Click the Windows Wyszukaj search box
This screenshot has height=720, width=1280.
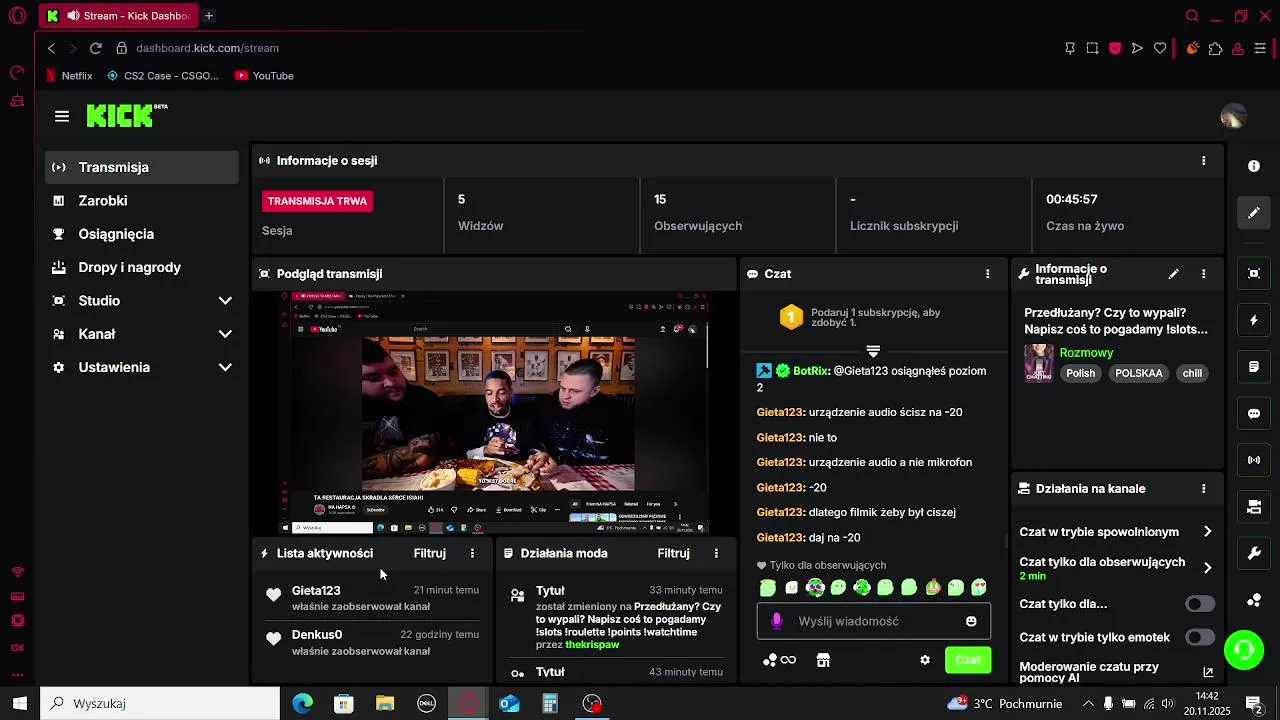[x=160, y=704]
